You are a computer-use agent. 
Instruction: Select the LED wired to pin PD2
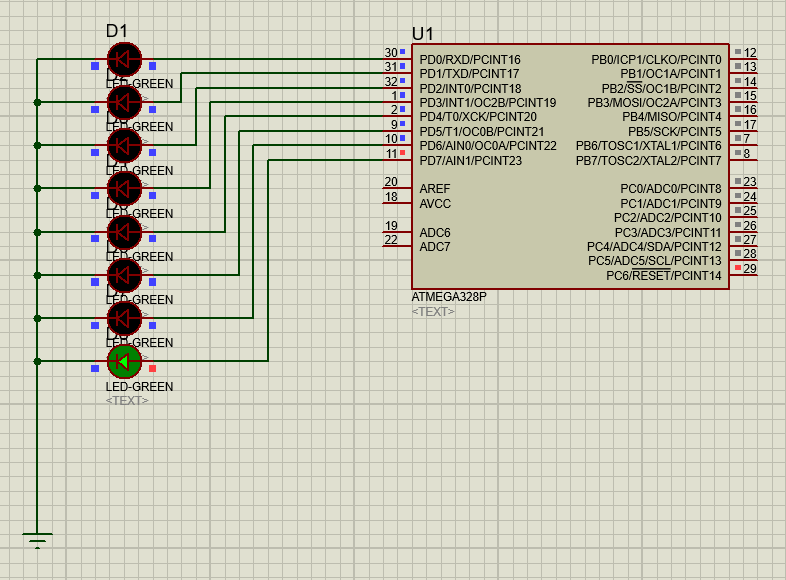(124, 145)
